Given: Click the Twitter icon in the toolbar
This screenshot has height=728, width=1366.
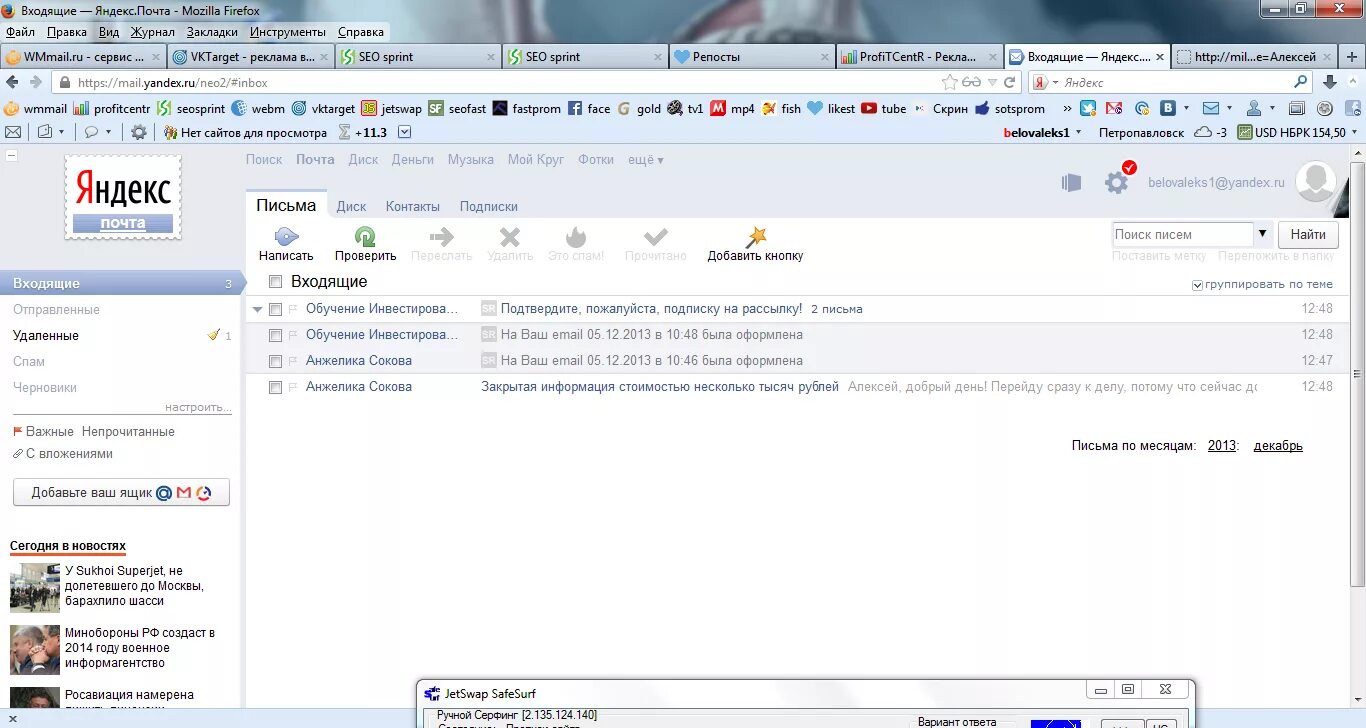Looking at the screenshot, I should (1087, 108).
